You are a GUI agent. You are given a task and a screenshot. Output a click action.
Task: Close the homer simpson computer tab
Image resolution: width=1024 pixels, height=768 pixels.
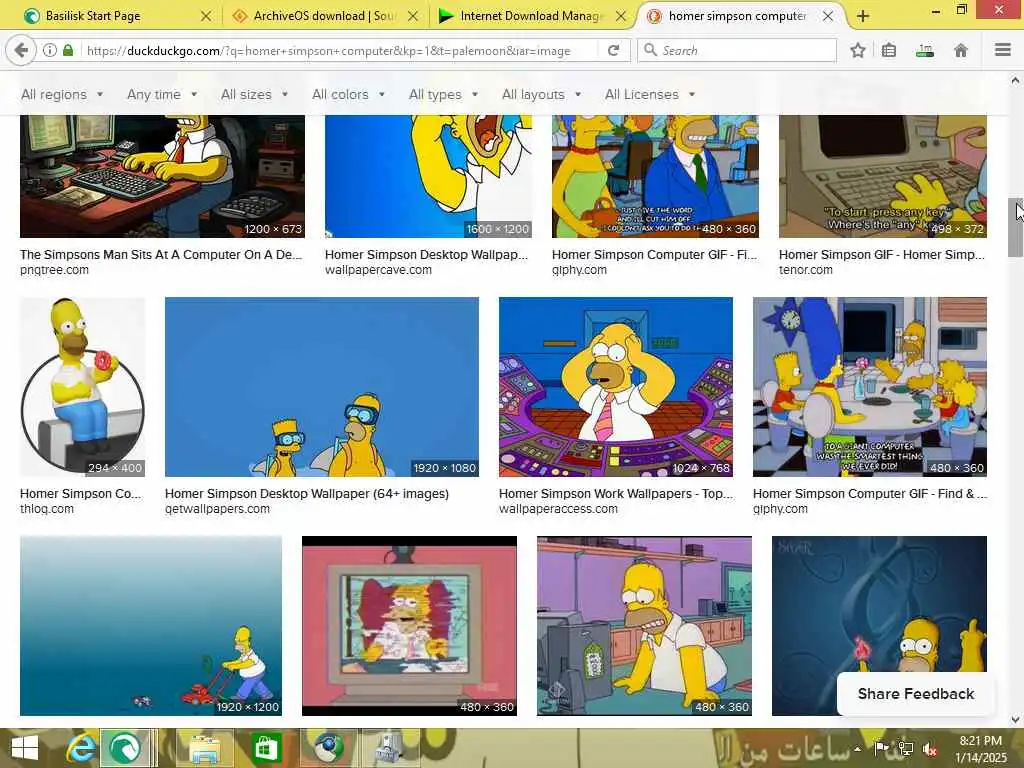tap(828, 16)
